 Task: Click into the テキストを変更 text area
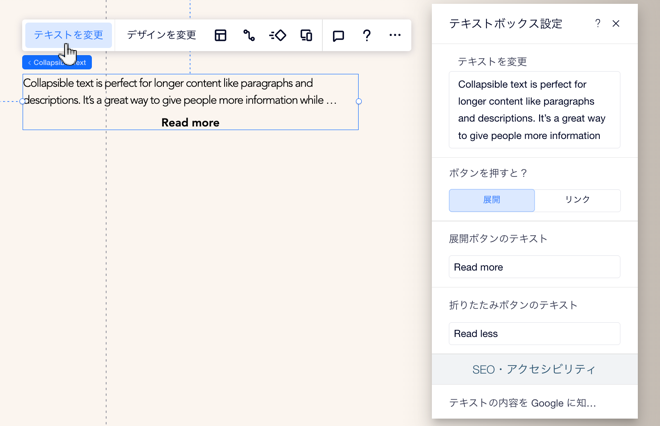point(535,110)
